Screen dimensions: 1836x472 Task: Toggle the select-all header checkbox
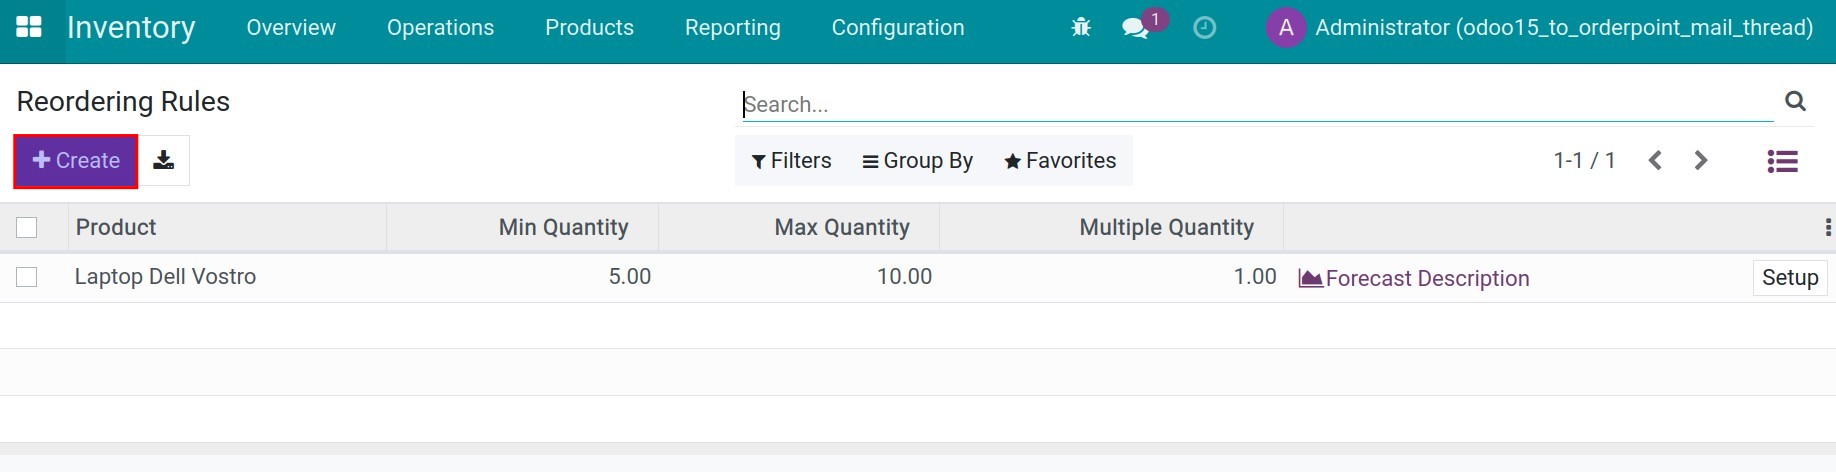pos(27,228)
